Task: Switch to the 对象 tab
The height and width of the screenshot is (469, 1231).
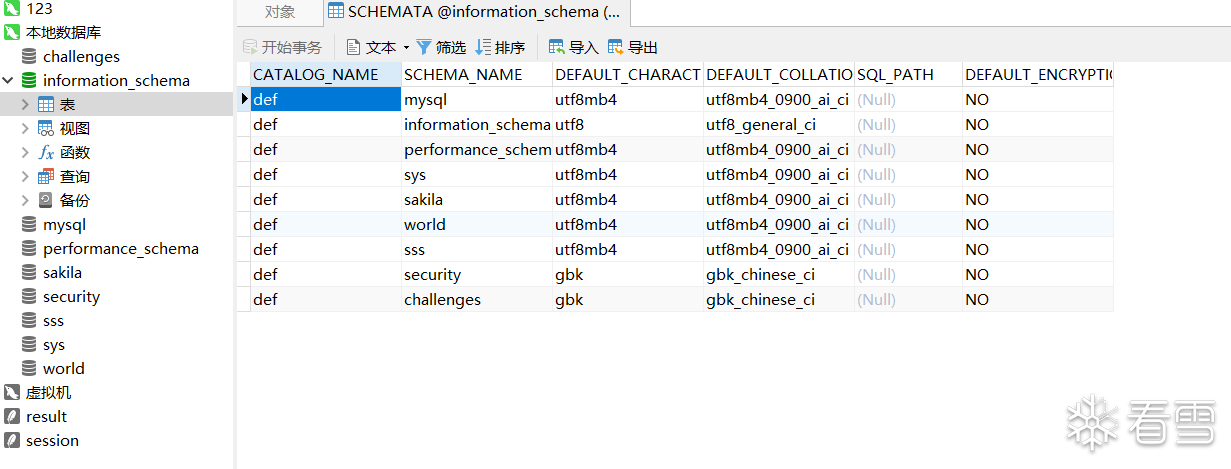Action: point(280,12)
